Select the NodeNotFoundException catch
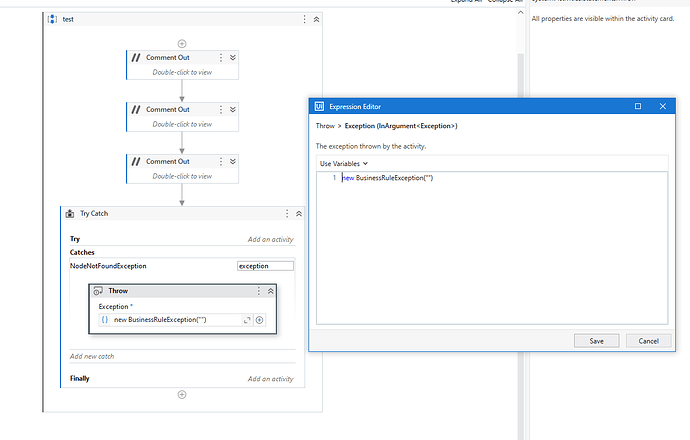 (x=108, y=266)
